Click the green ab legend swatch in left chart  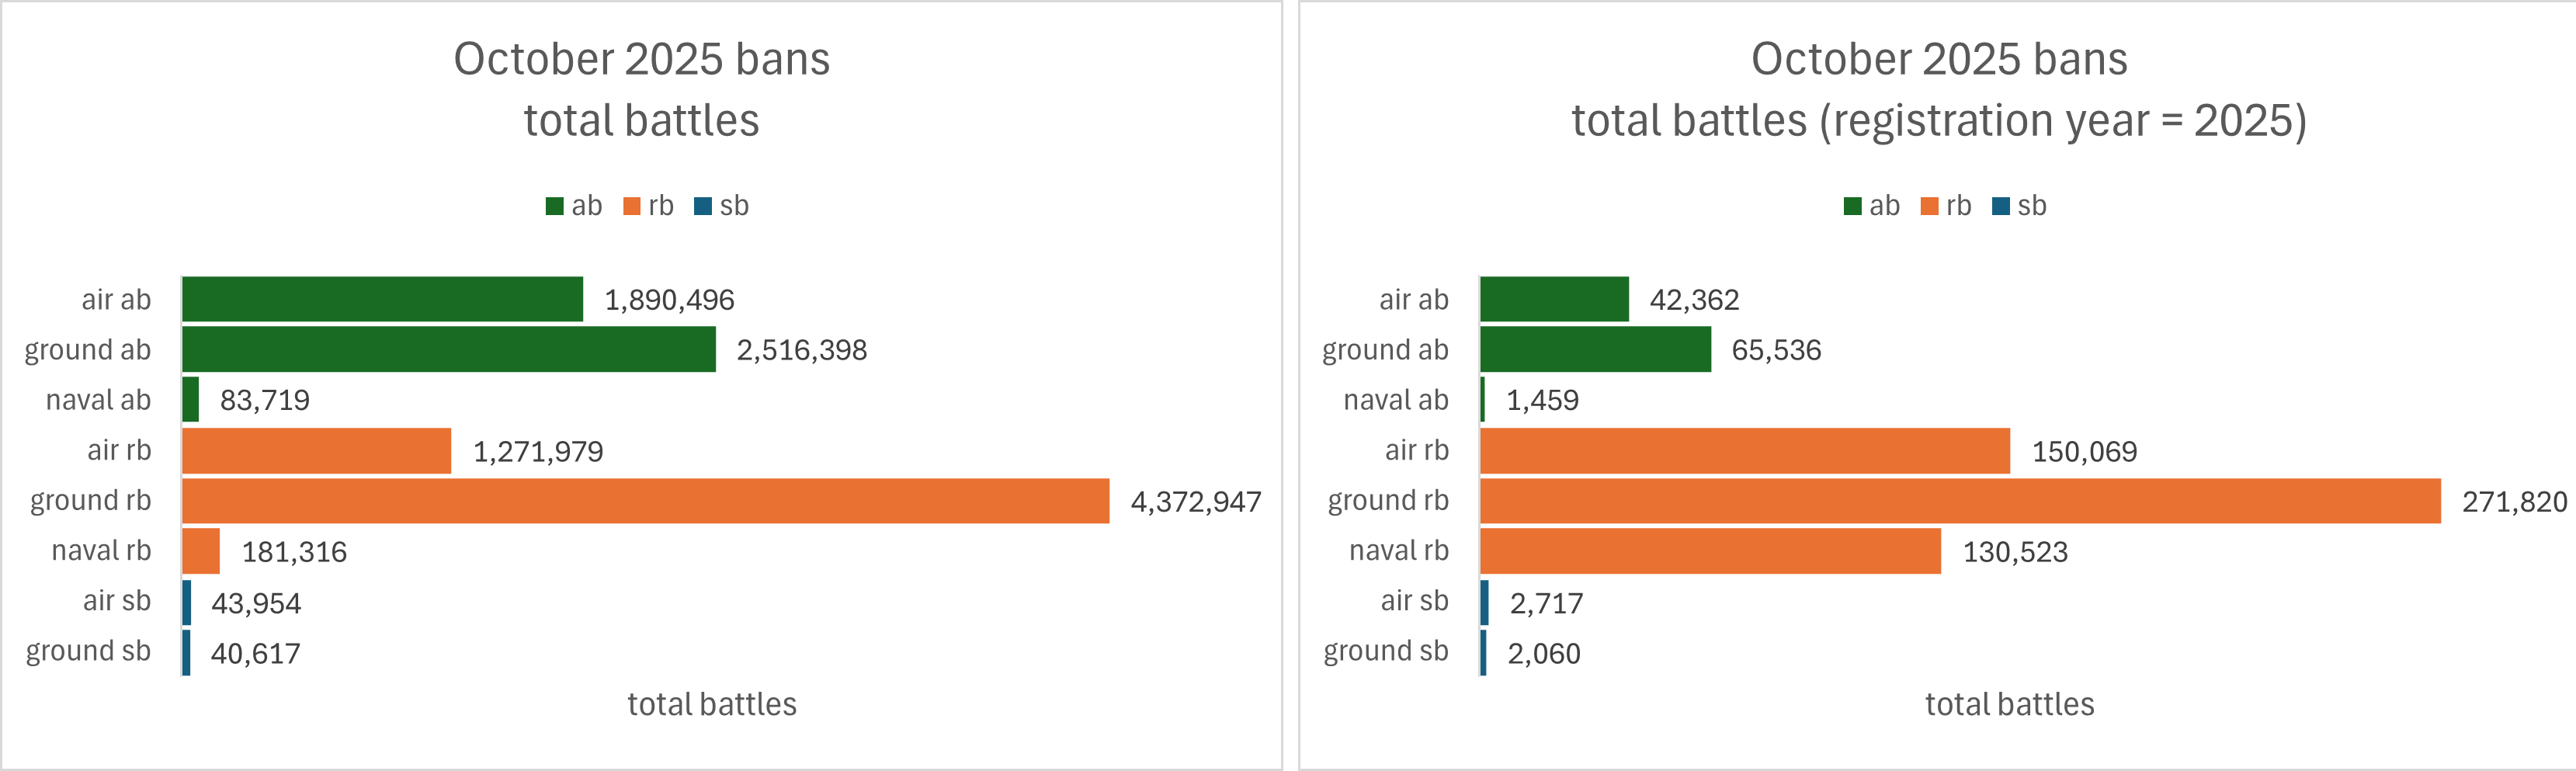pyautogui.click(x=554, y=207)
